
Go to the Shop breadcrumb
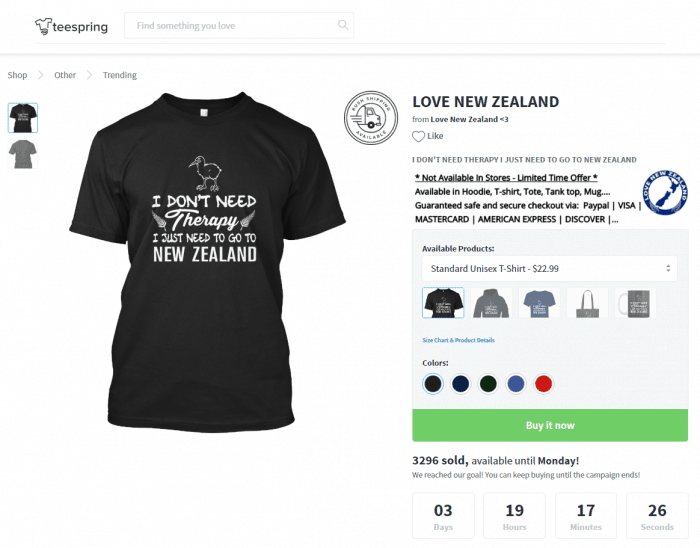point(17,75)
